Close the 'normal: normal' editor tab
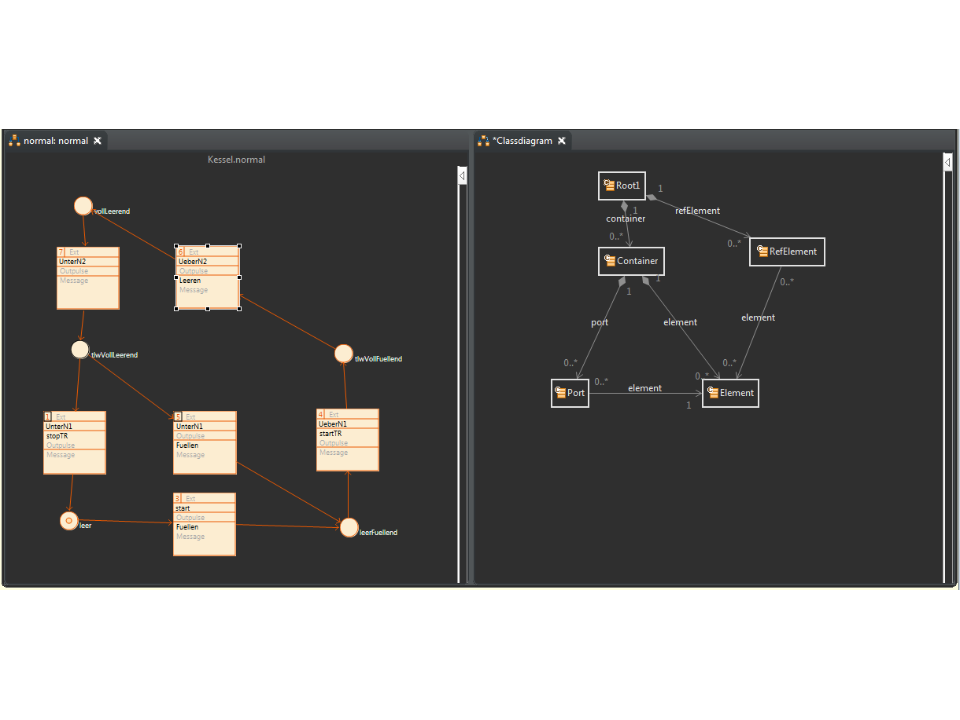The image size is (960, 720). click(x=97, y=141)
